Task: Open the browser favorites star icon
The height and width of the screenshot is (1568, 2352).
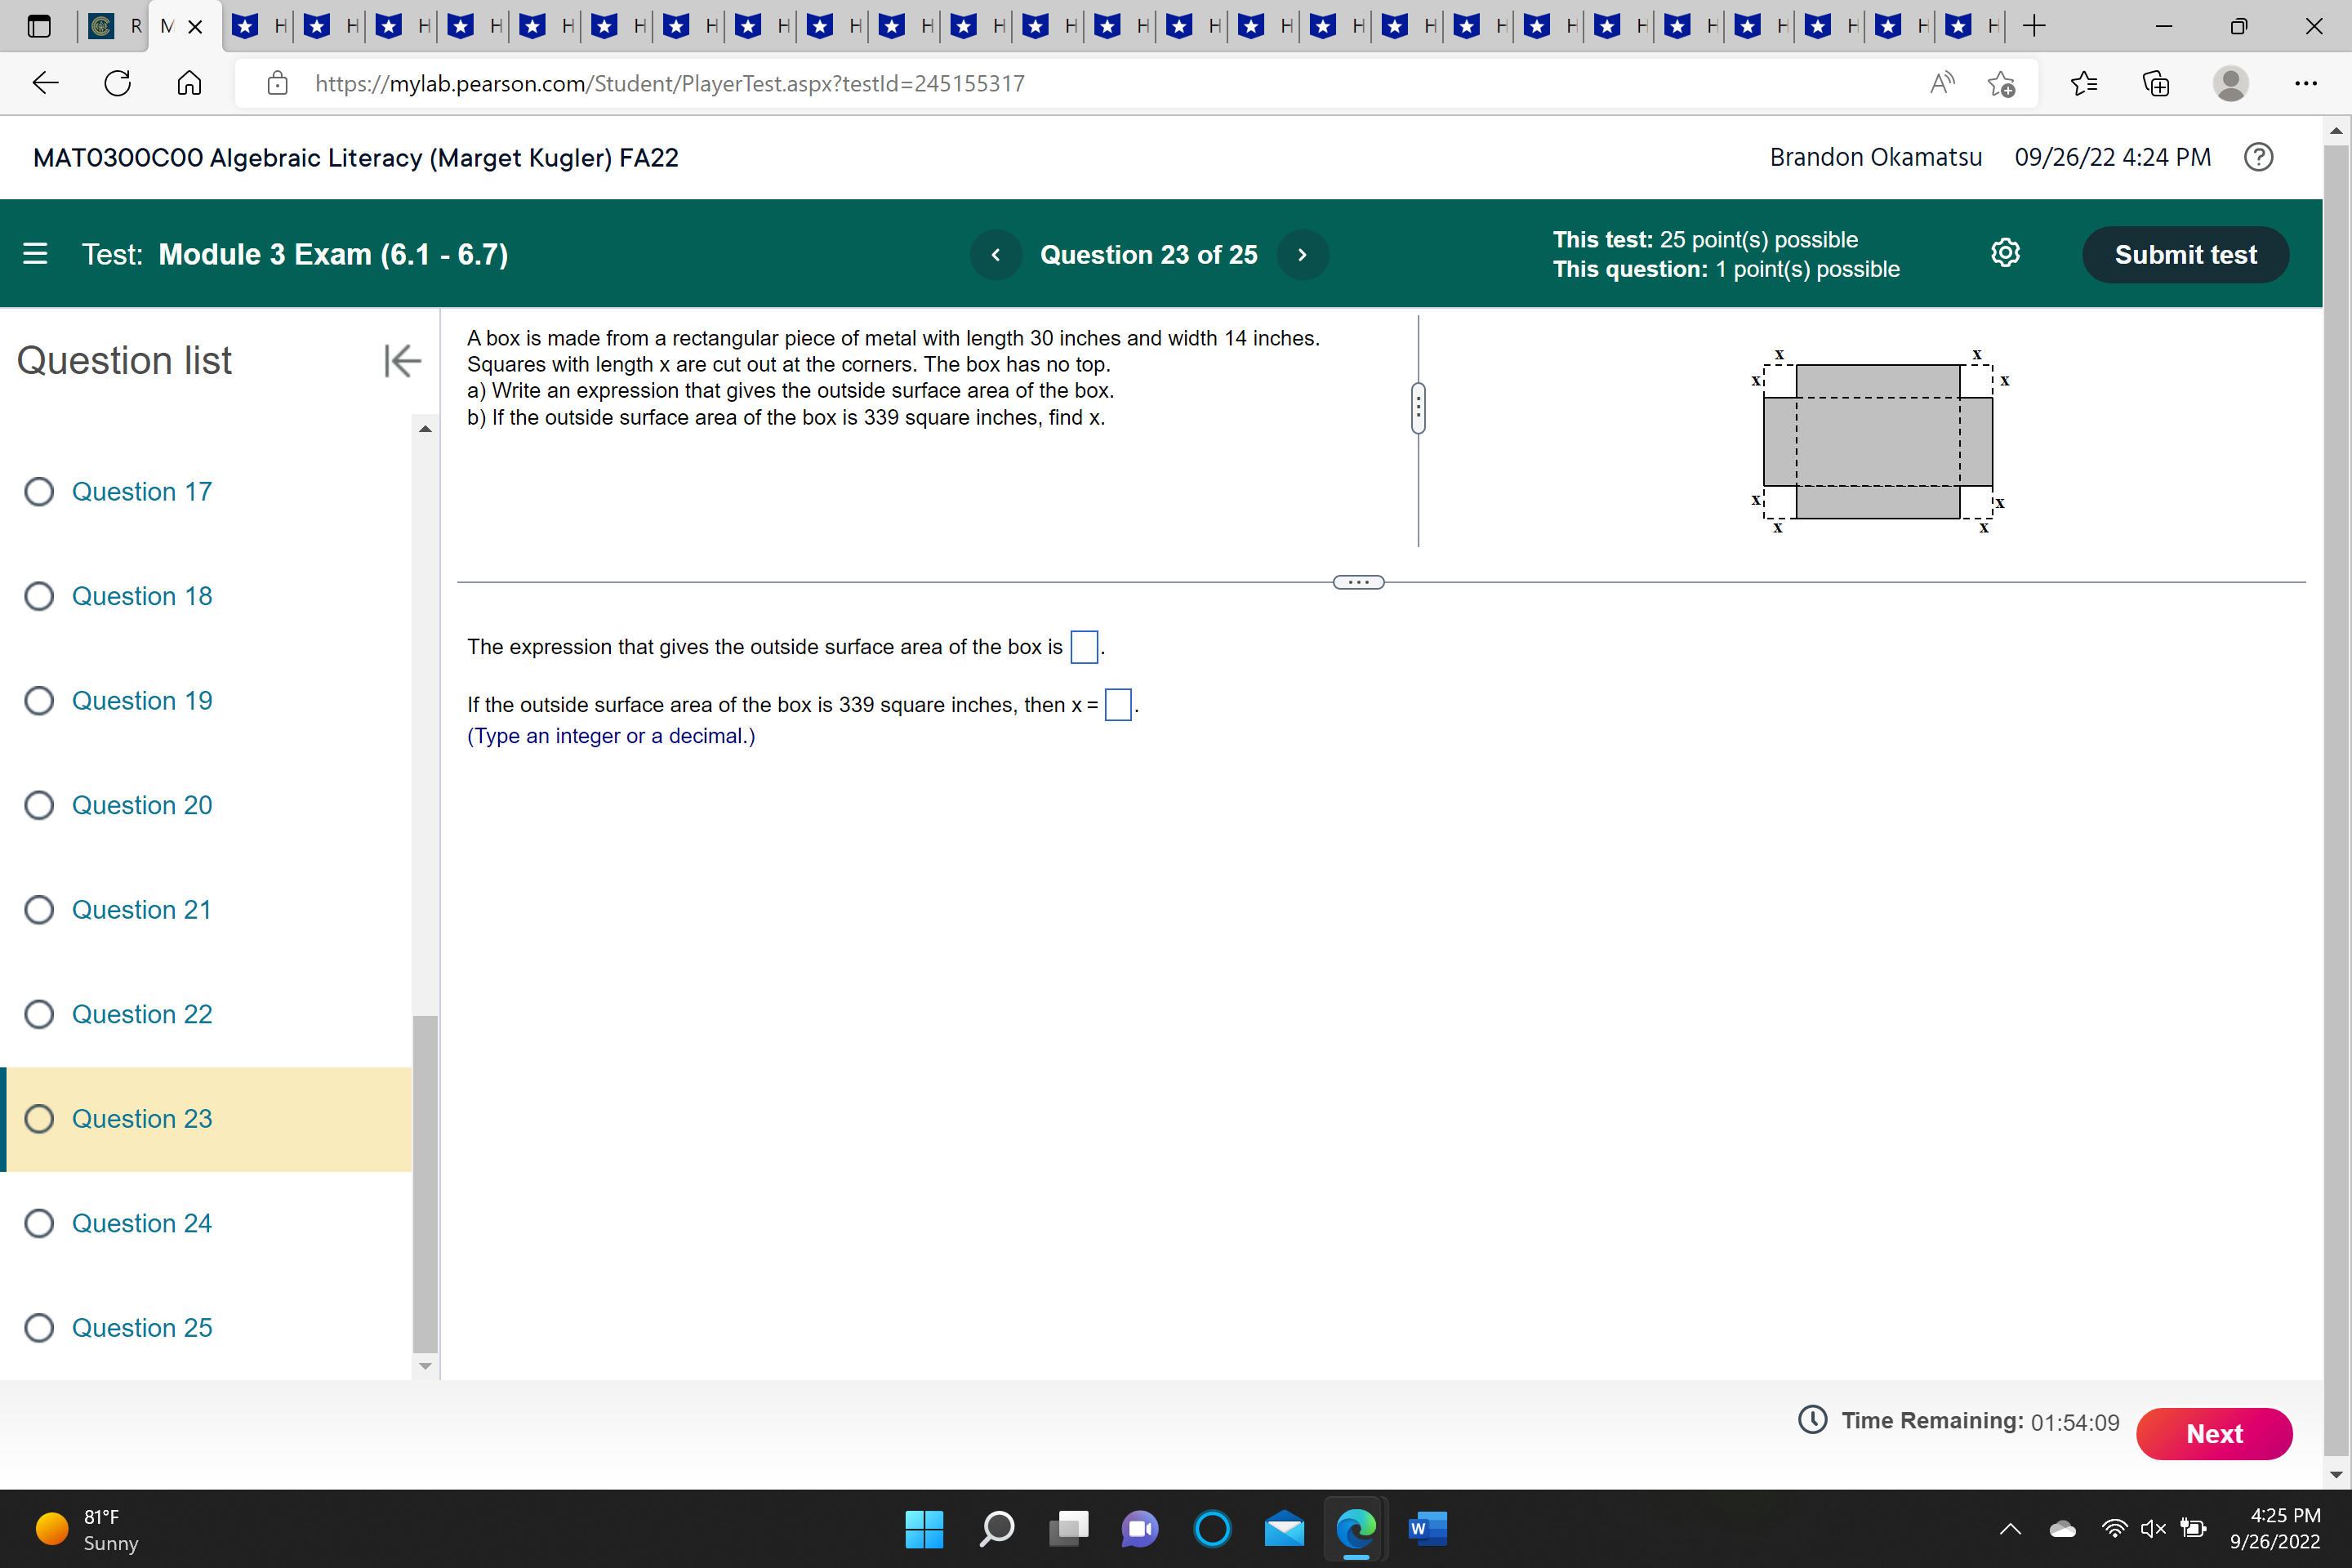Action: (x=2084, y=83)
